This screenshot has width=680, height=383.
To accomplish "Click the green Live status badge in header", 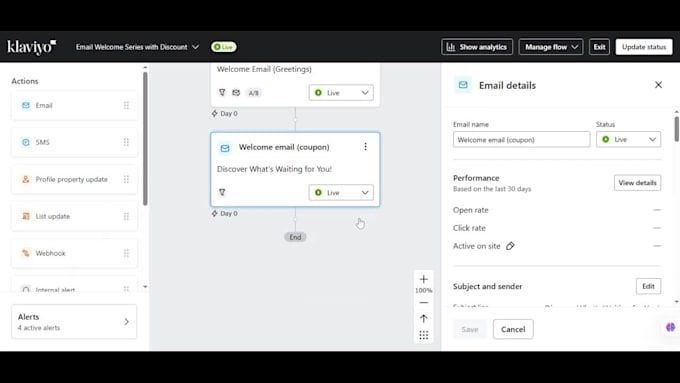I will 223,47.
